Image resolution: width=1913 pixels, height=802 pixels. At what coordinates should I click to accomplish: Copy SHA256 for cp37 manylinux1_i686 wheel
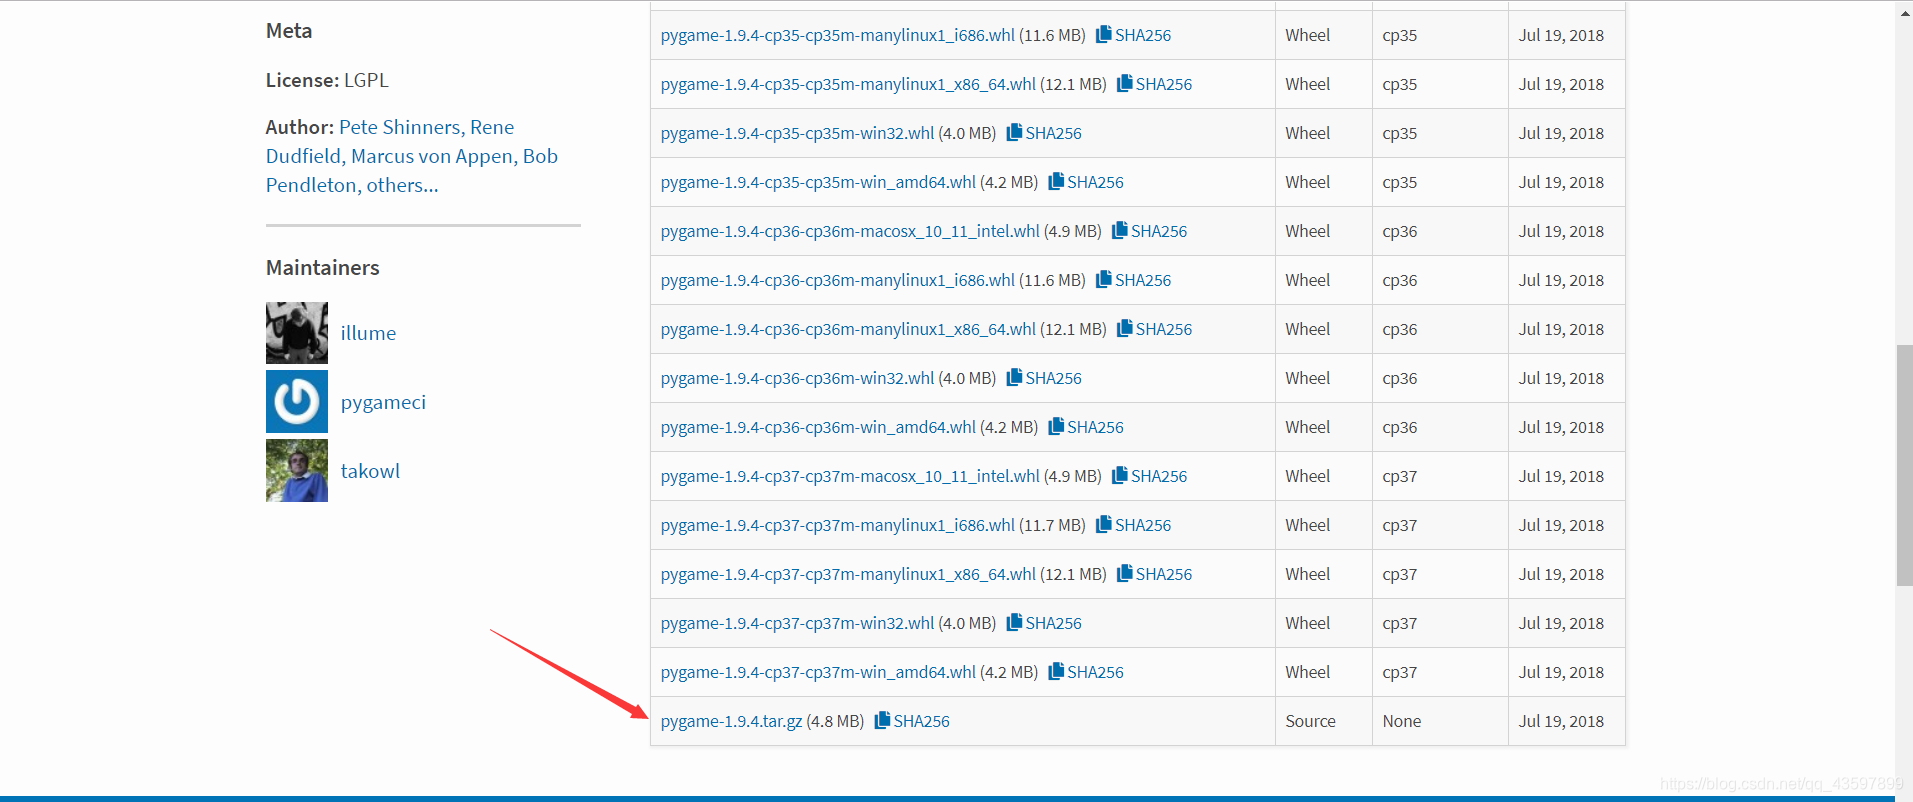pyautogui.click(x=1133, y=525)
